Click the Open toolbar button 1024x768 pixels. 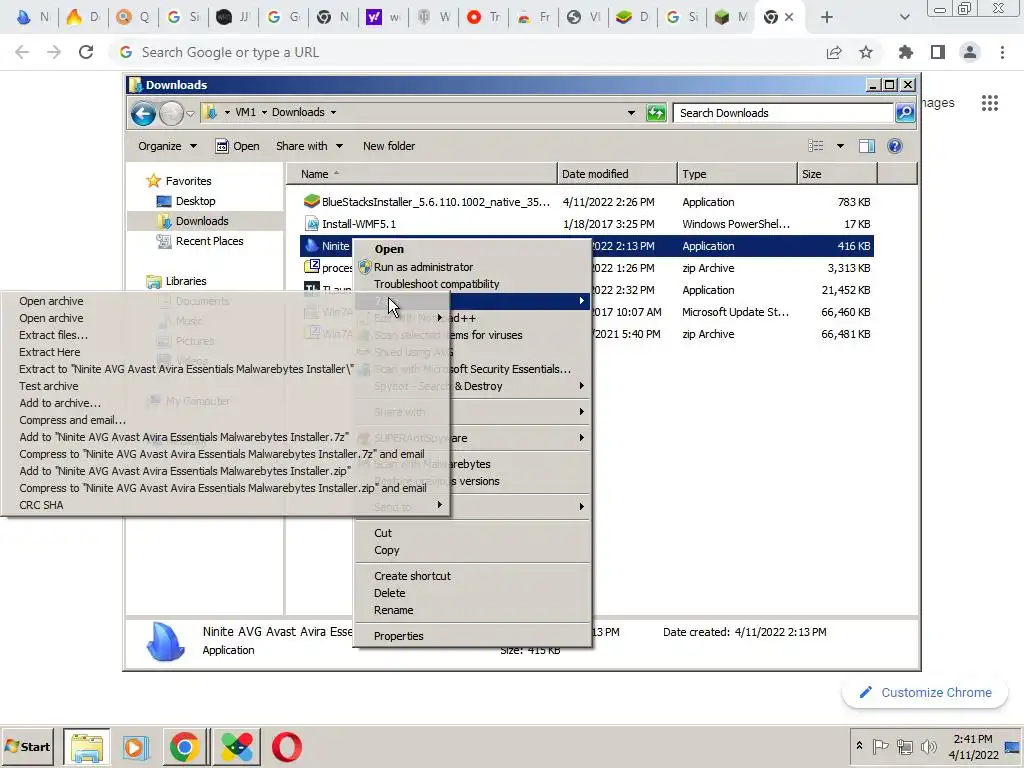click(238, 146)
